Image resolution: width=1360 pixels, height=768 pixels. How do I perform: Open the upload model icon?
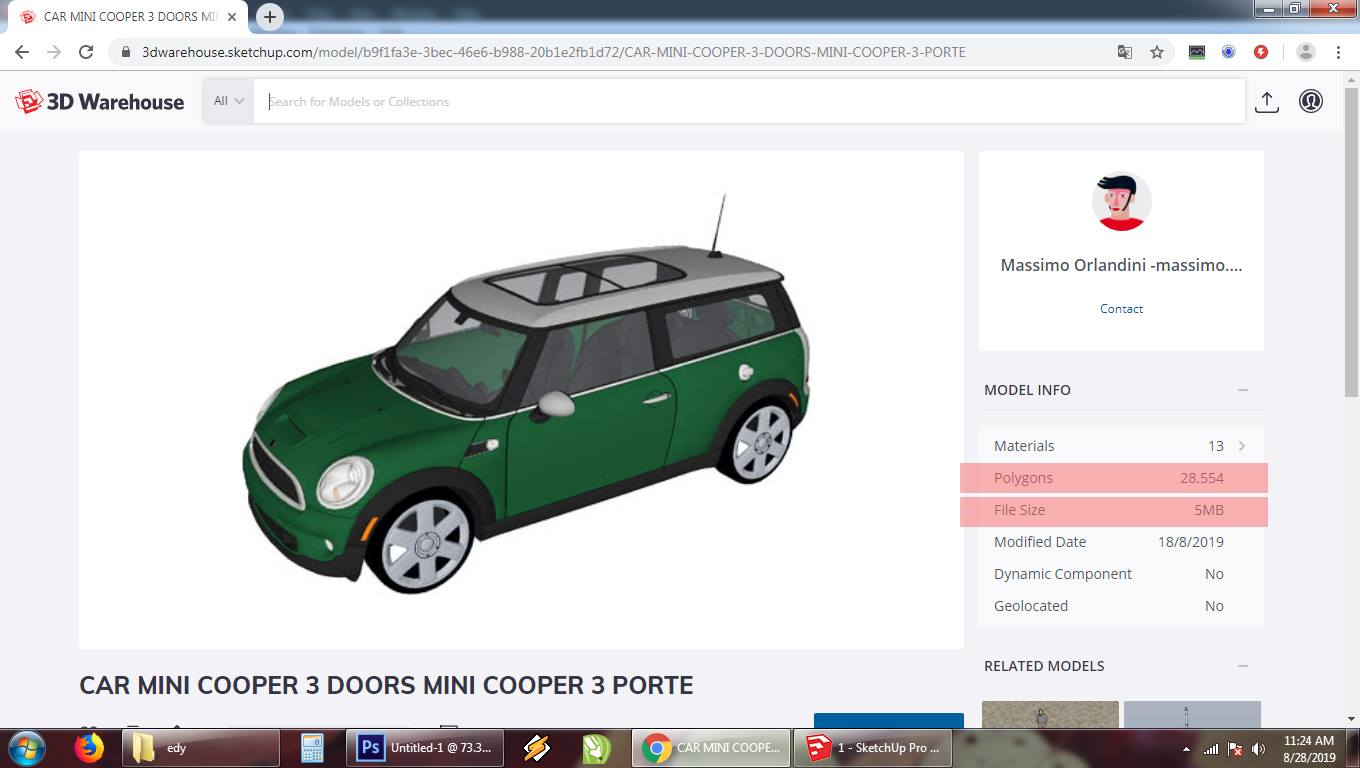click(x=1266, y=101)
